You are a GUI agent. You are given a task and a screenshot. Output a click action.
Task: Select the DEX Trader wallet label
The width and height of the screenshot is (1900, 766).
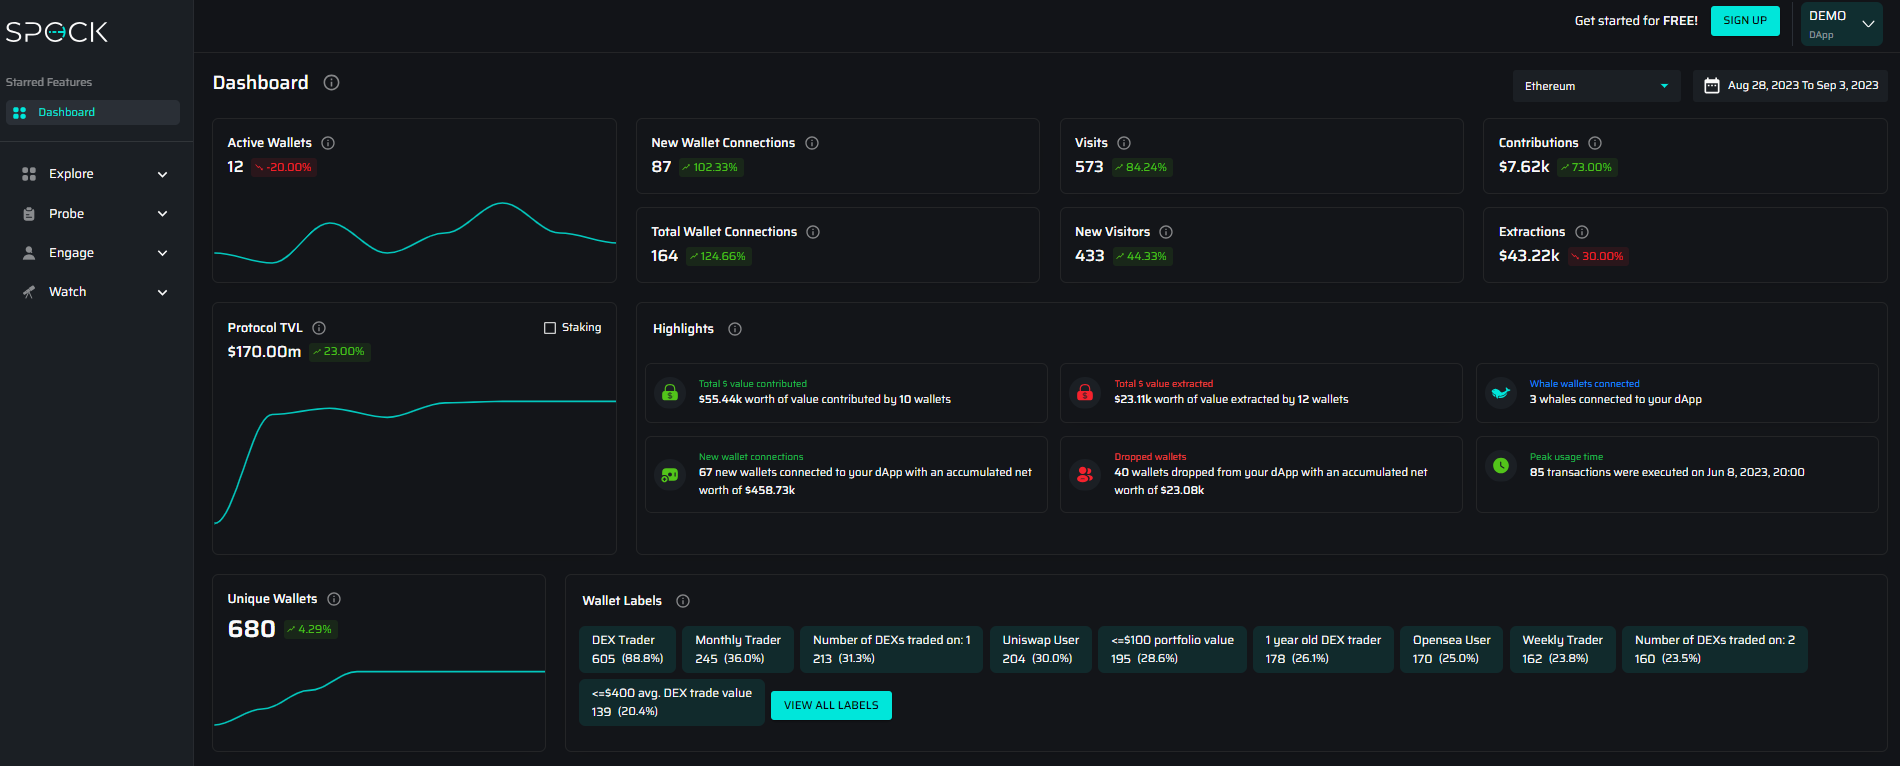[627, 649]
